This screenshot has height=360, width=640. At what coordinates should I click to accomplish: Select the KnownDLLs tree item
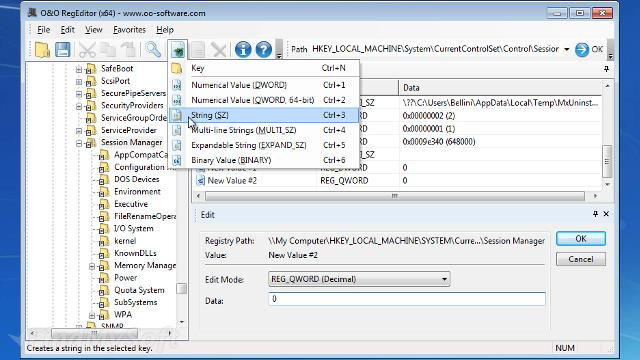(x=135, y=253)
